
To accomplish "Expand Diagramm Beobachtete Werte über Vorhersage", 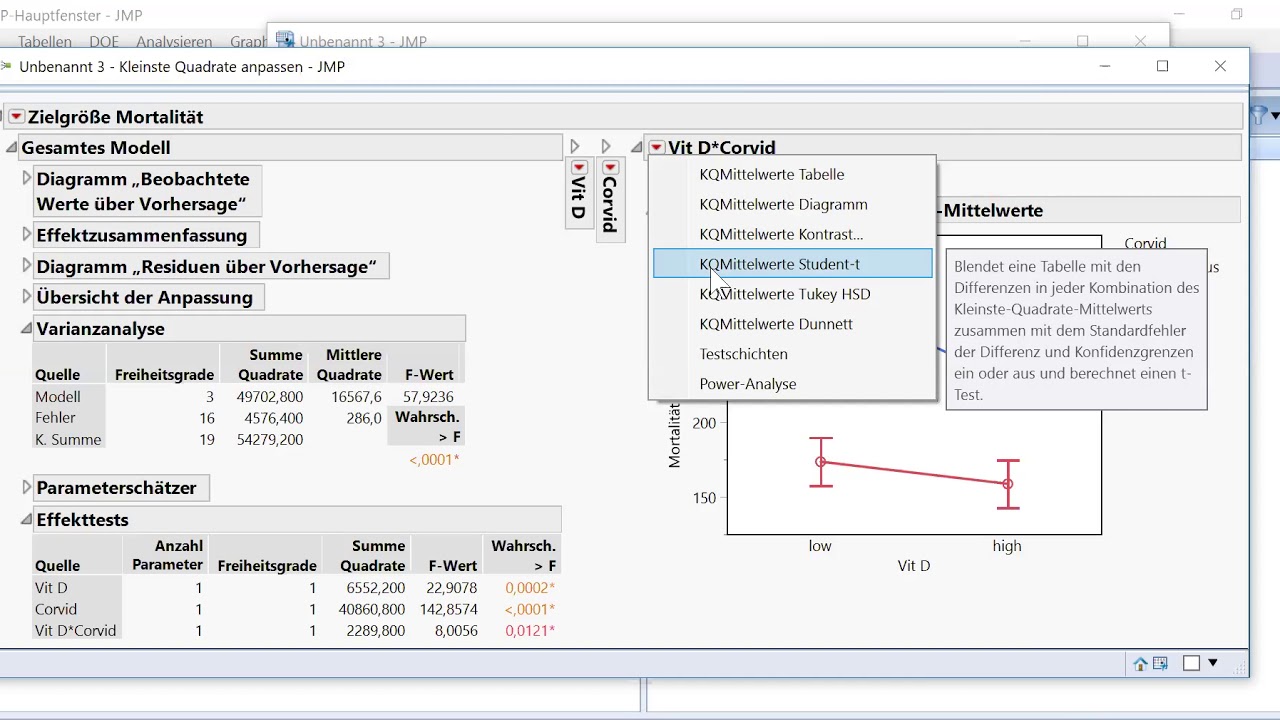I will point(27,179).
